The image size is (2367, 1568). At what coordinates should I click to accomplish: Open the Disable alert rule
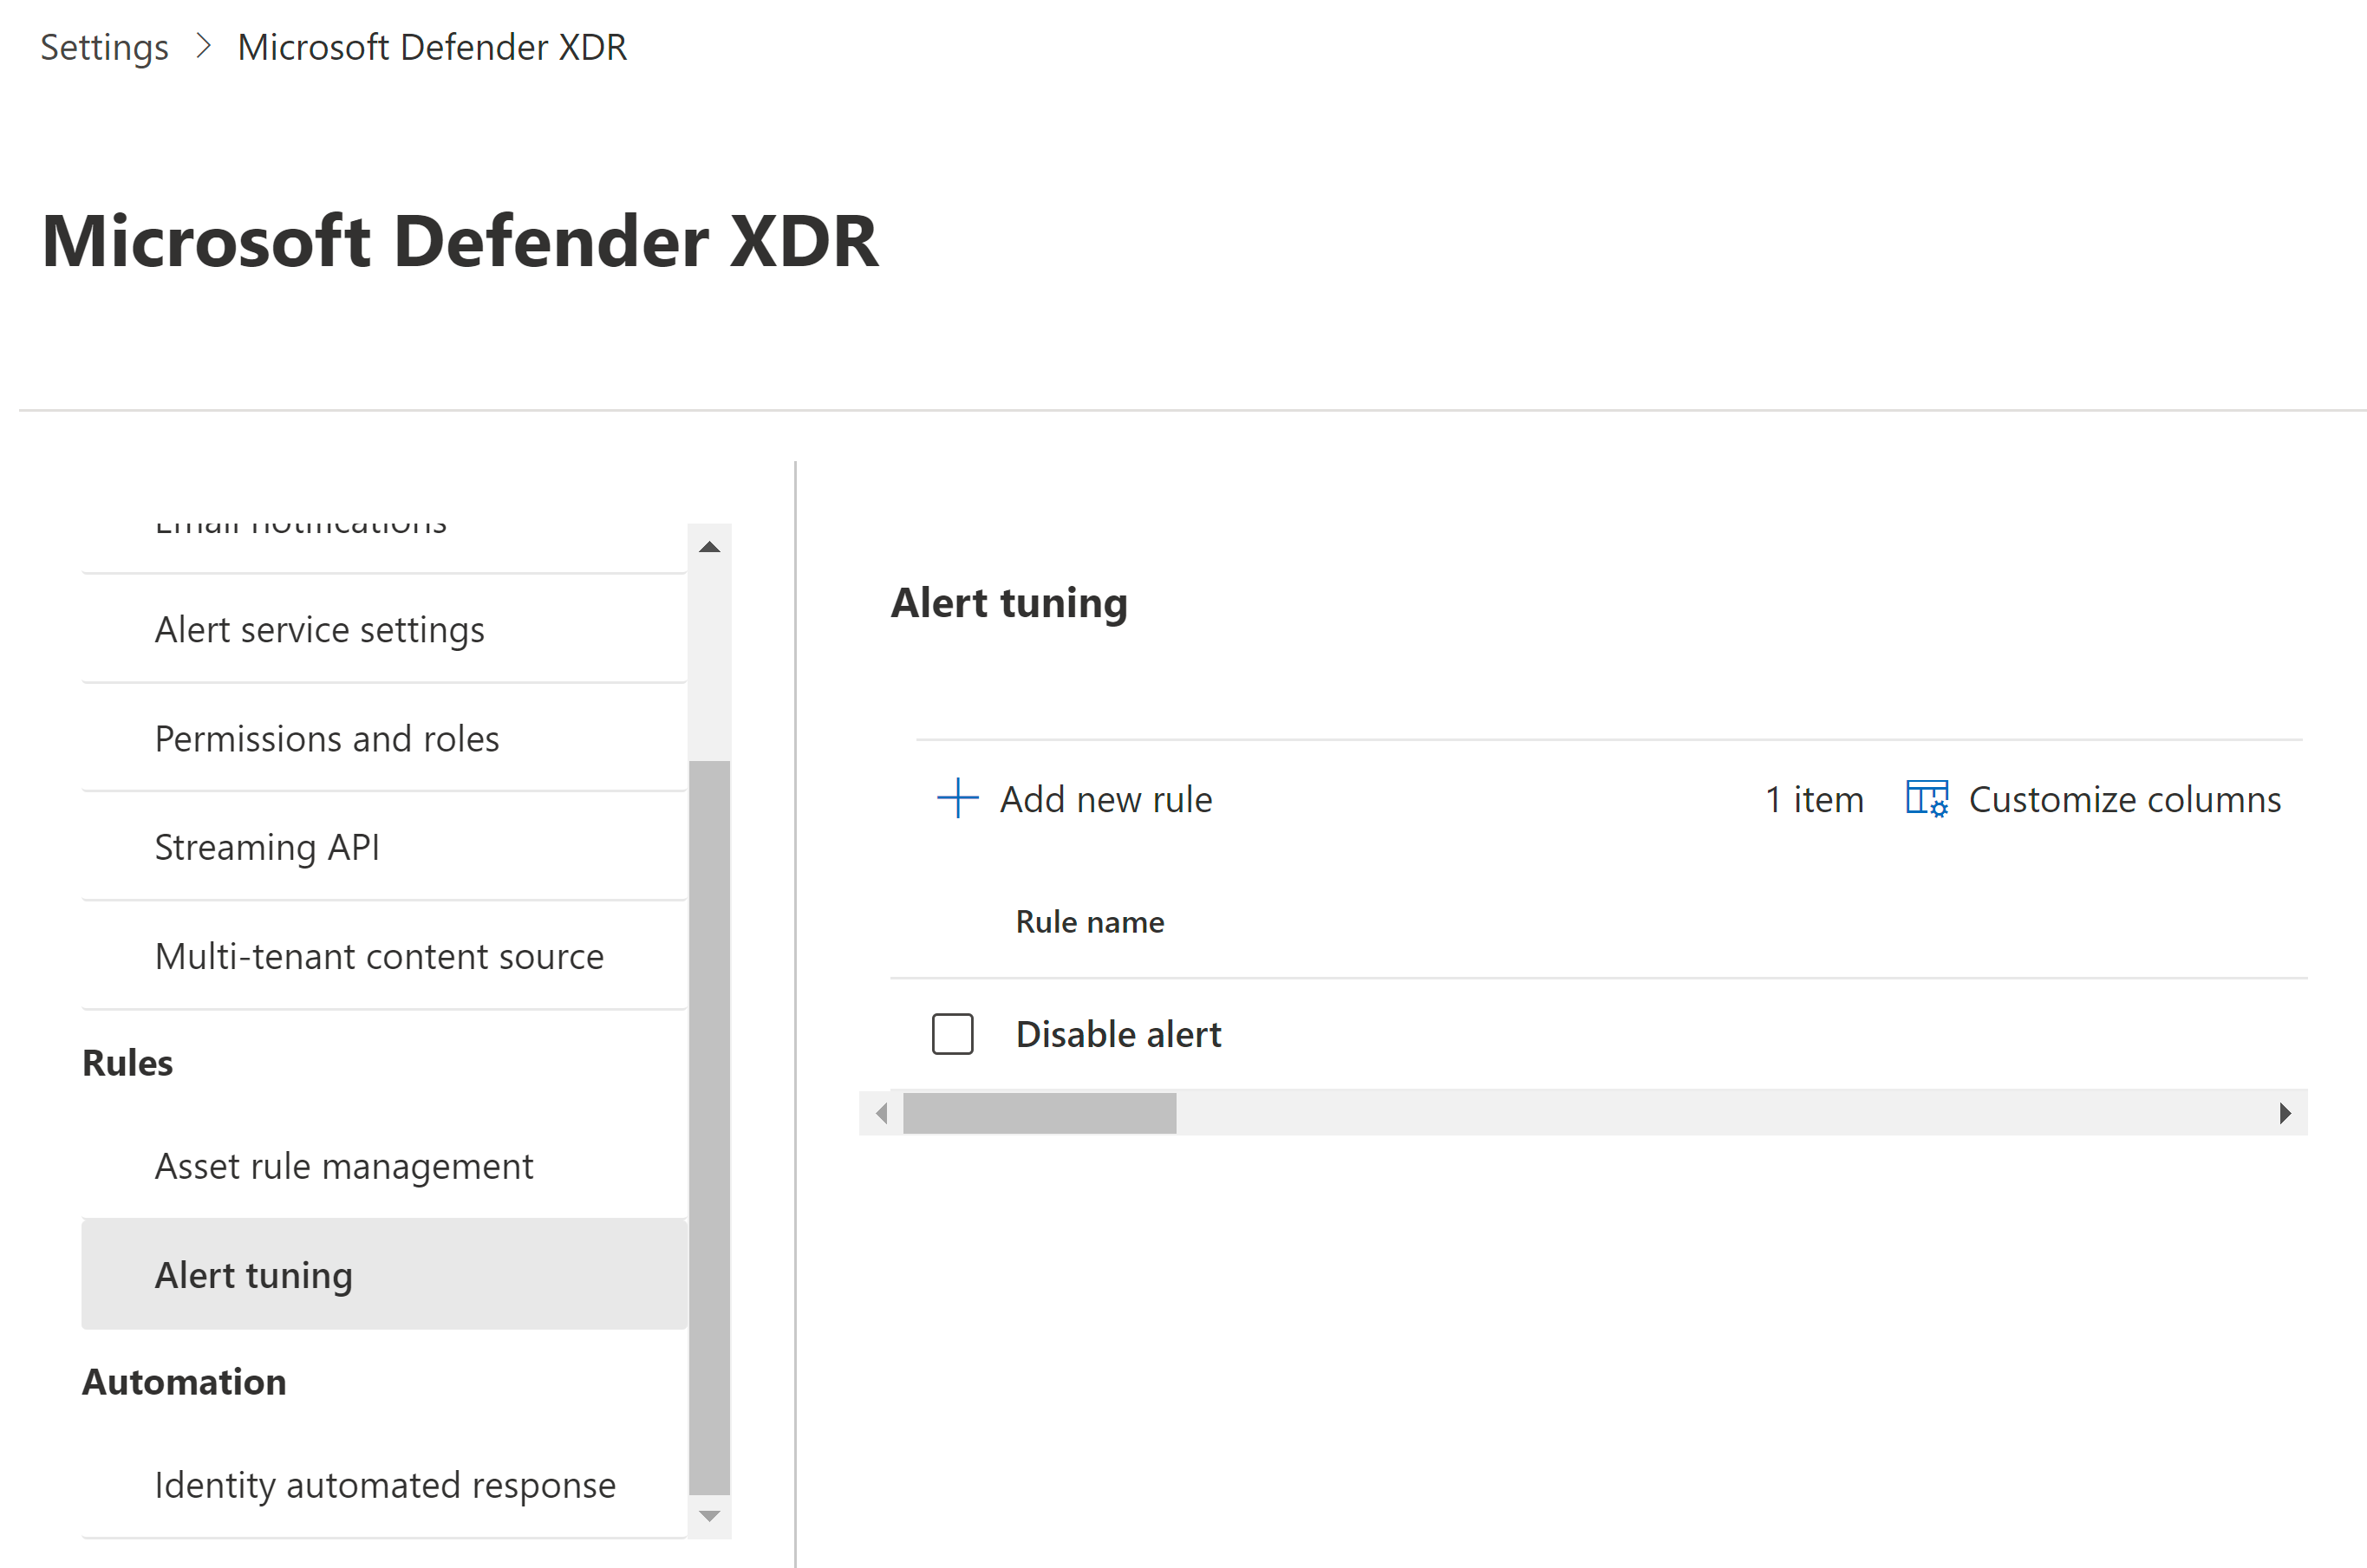tap(1118, 1034)
